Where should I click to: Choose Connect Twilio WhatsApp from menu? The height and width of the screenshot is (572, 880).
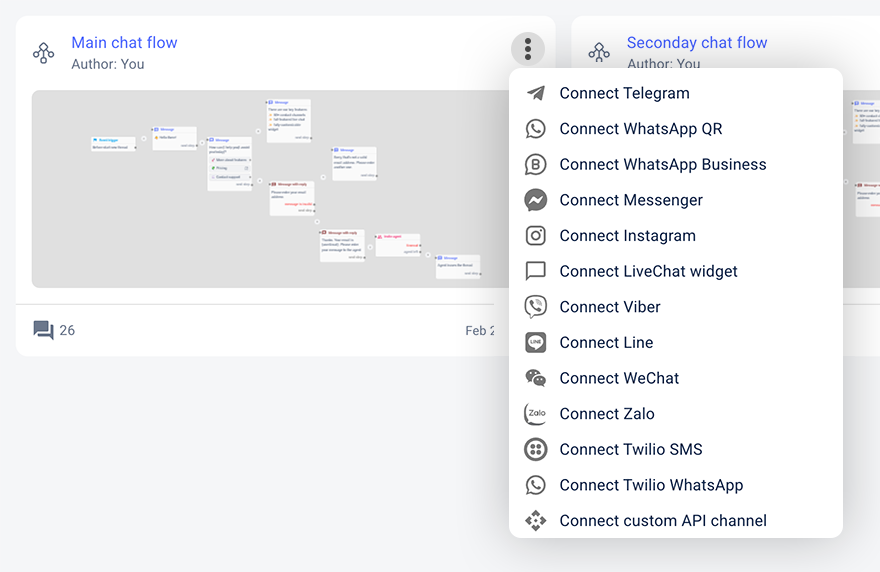[651, 485]
